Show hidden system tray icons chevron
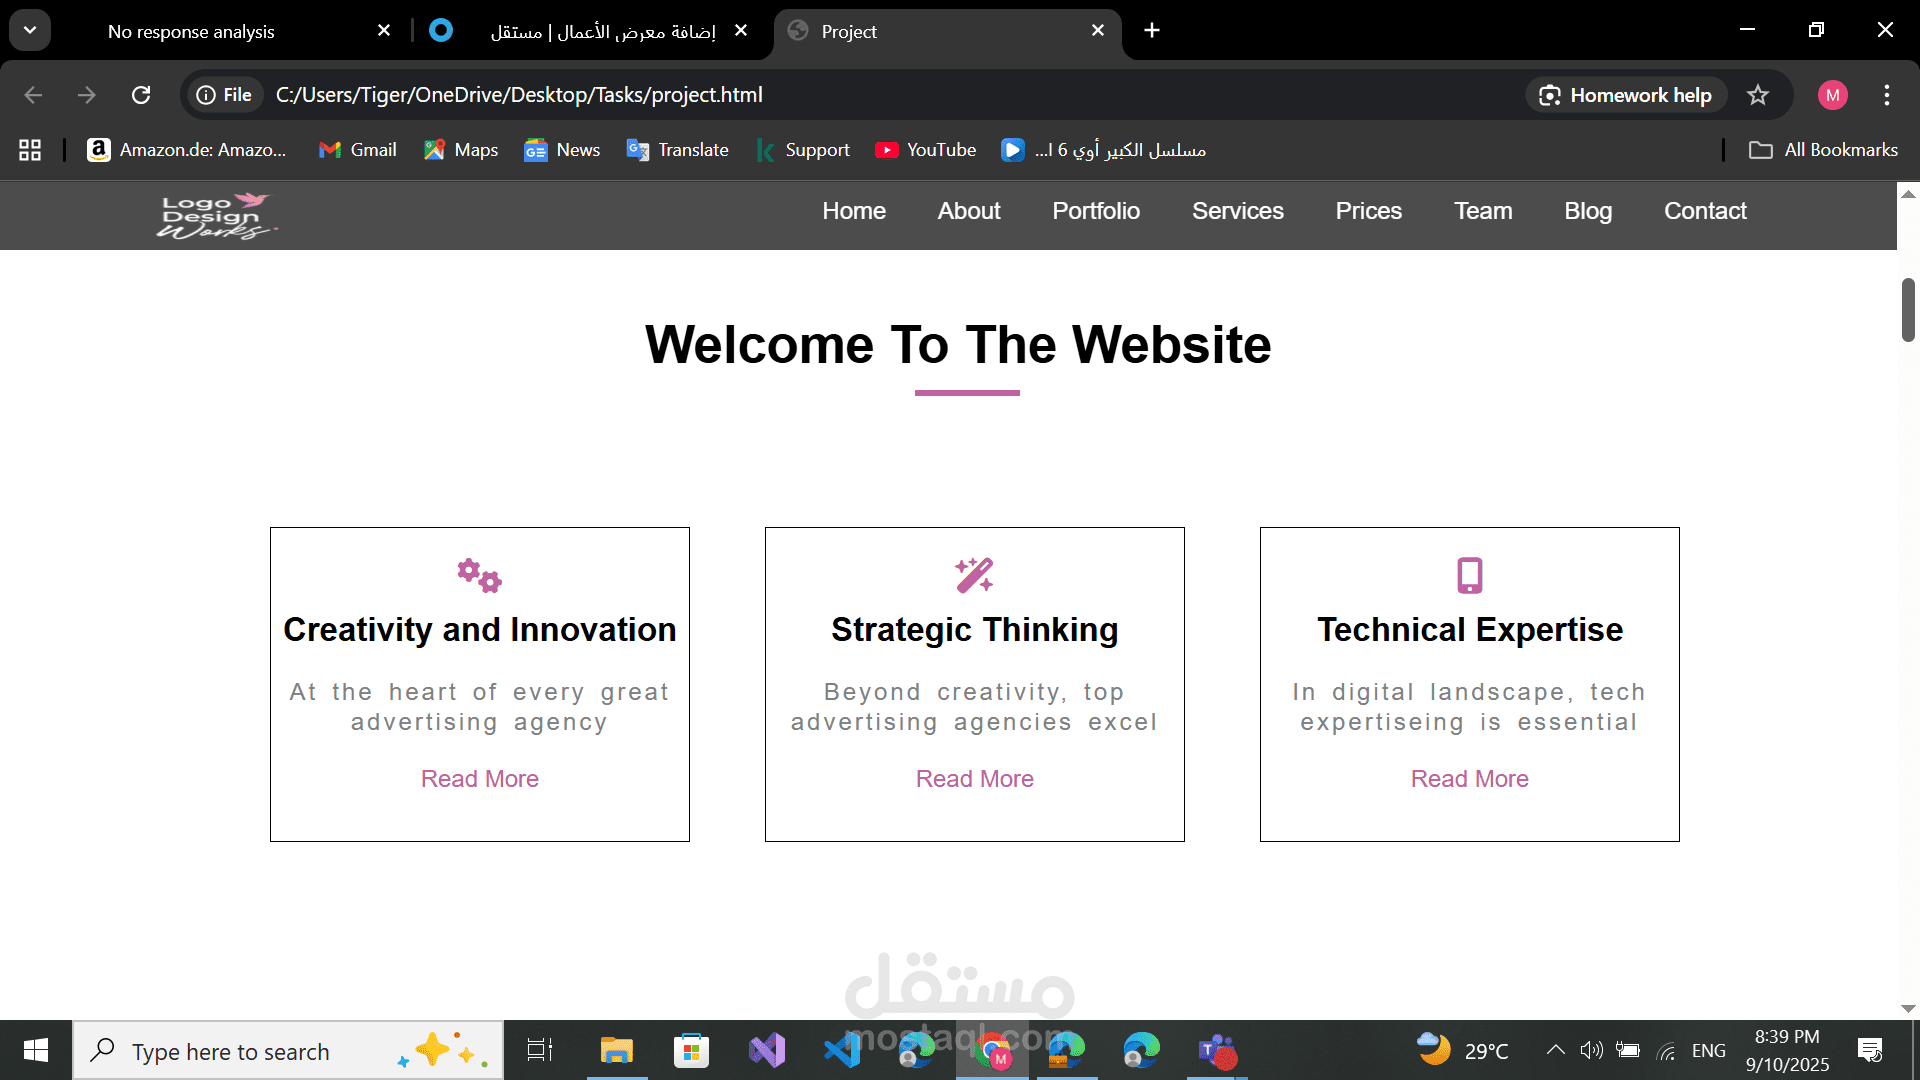Screen dimensions: 1920x1080 click(1555, 1050)
